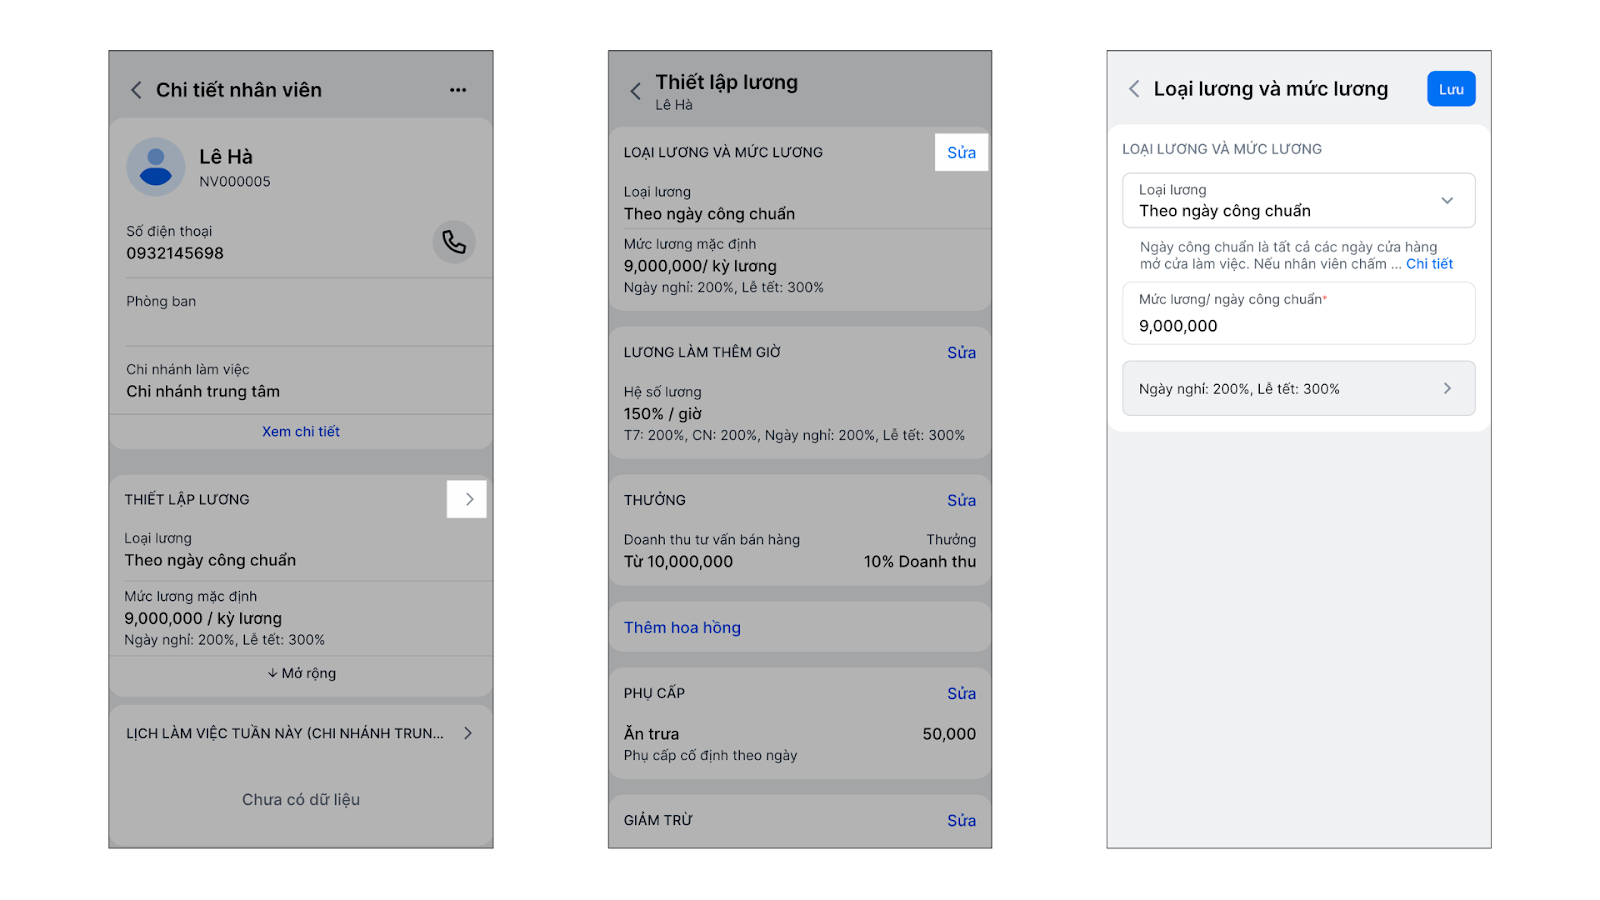Click Lê Hà profile avatar
This screenshot has height=900, width=1600.
(x=156, y=167)
